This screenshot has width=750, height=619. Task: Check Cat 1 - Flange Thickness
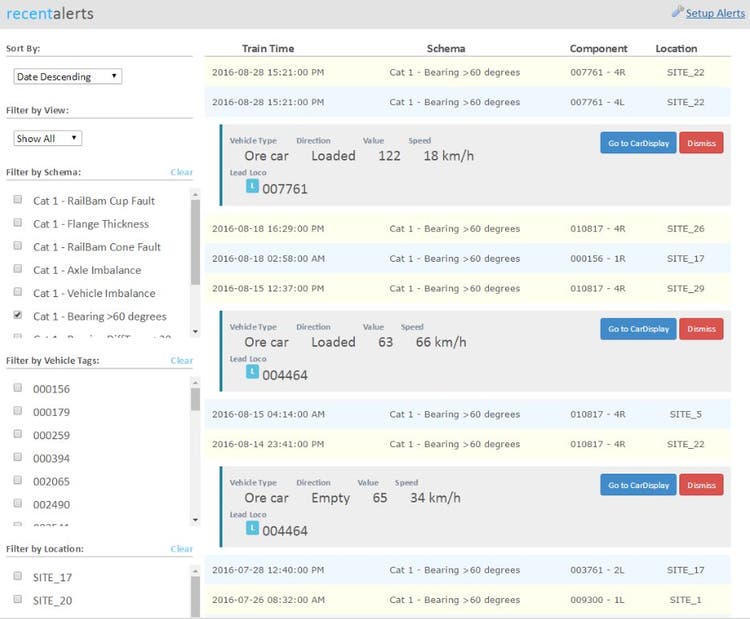18,222
